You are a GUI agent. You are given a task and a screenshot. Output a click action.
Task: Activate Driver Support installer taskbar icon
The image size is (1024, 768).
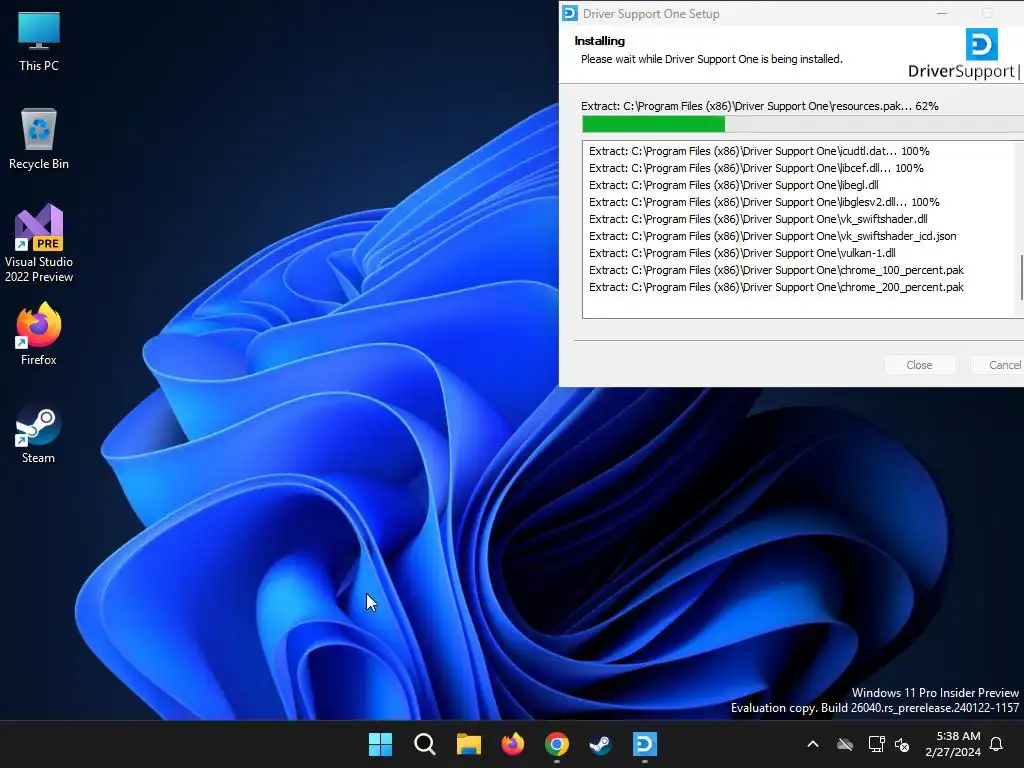point(645,744)
